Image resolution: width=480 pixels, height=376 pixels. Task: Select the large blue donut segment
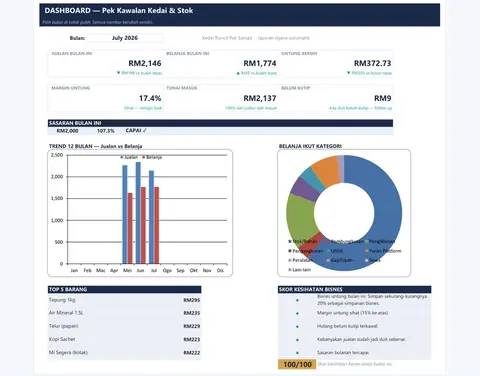tap(388, 213)
